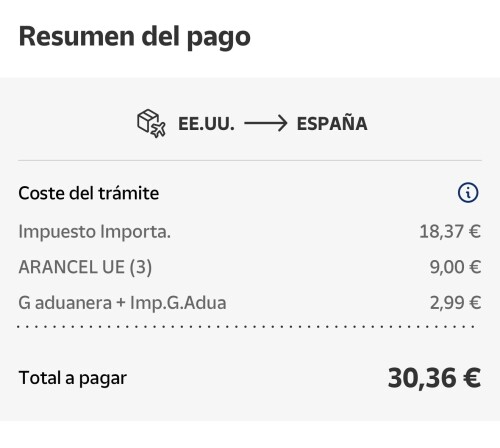Click the 18,37 € import tax amount

coord(450,231)
